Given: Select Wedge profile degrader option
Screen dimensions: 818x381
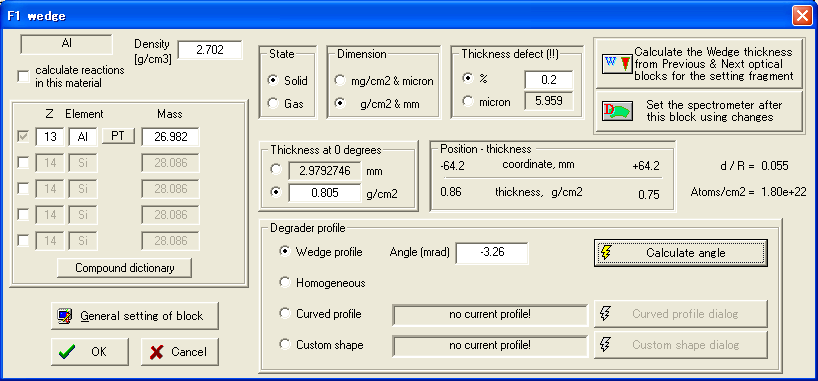Looking at the screenshot, I should tap(284, 252).
